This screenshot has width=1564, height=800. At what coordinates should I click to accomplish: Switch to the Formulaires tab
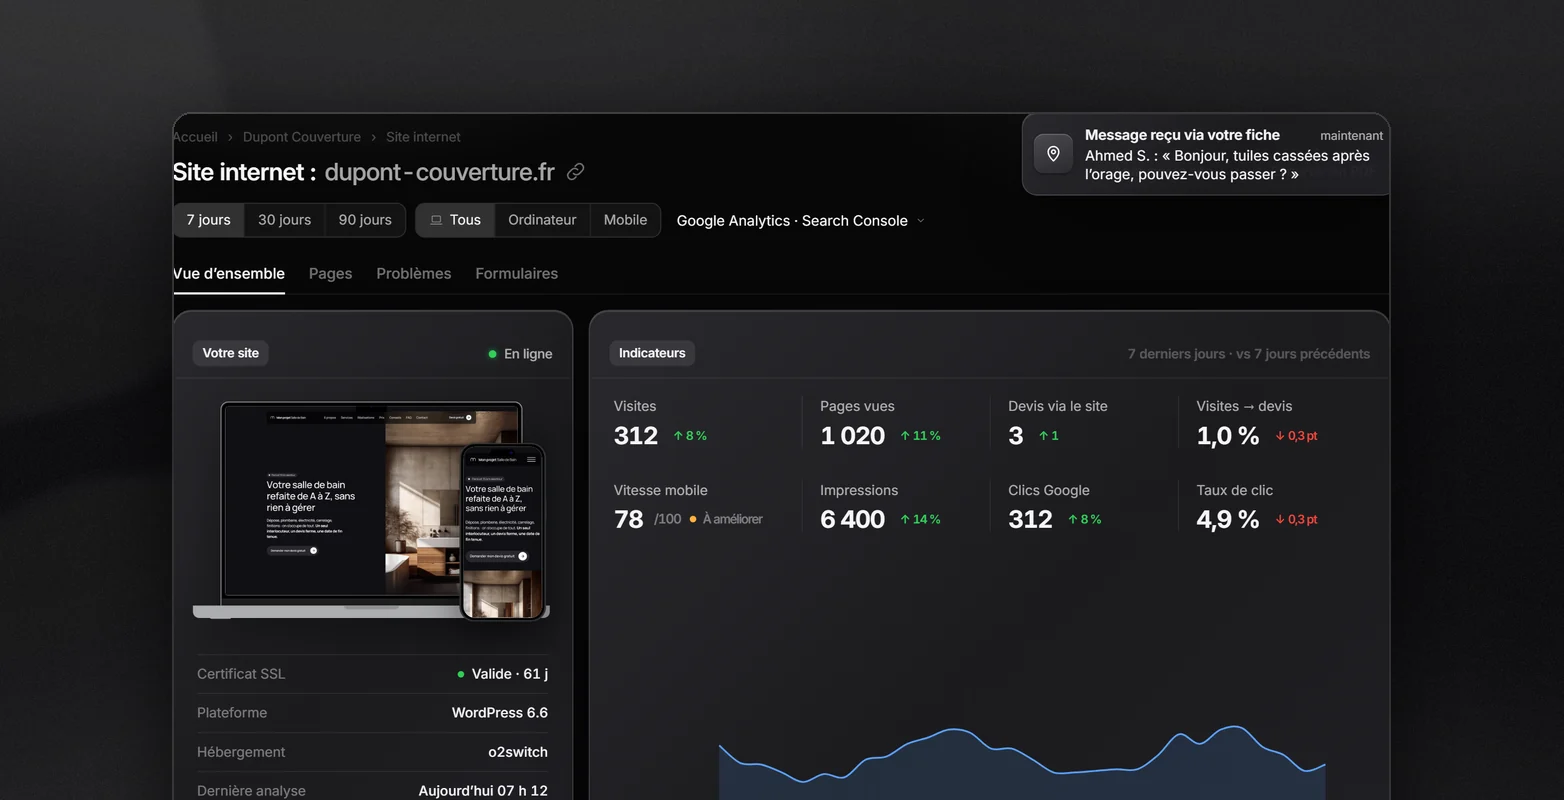pos(516,273)
